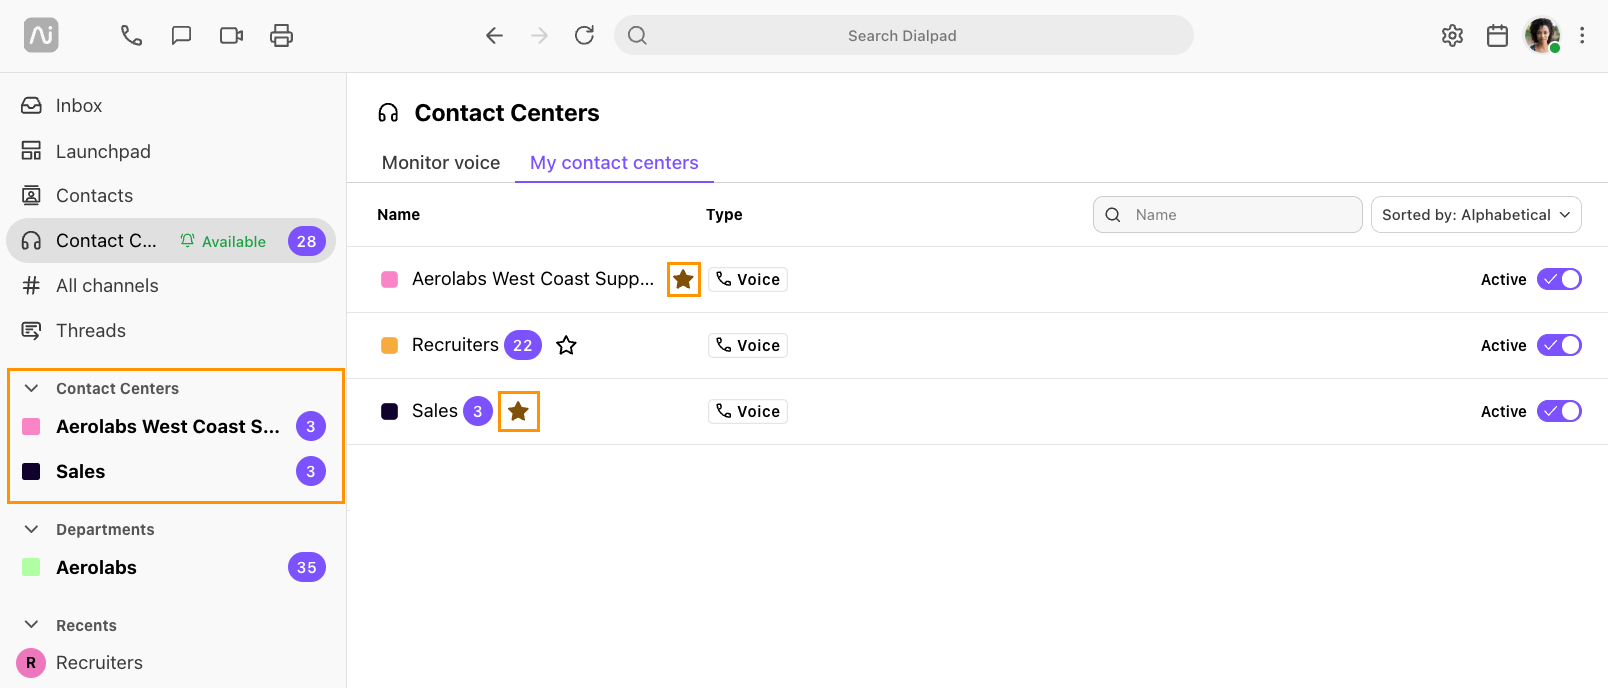Click pink swatch for Aerolabs West Coast row
This screenshot has height=688, width=1608.
390,280
